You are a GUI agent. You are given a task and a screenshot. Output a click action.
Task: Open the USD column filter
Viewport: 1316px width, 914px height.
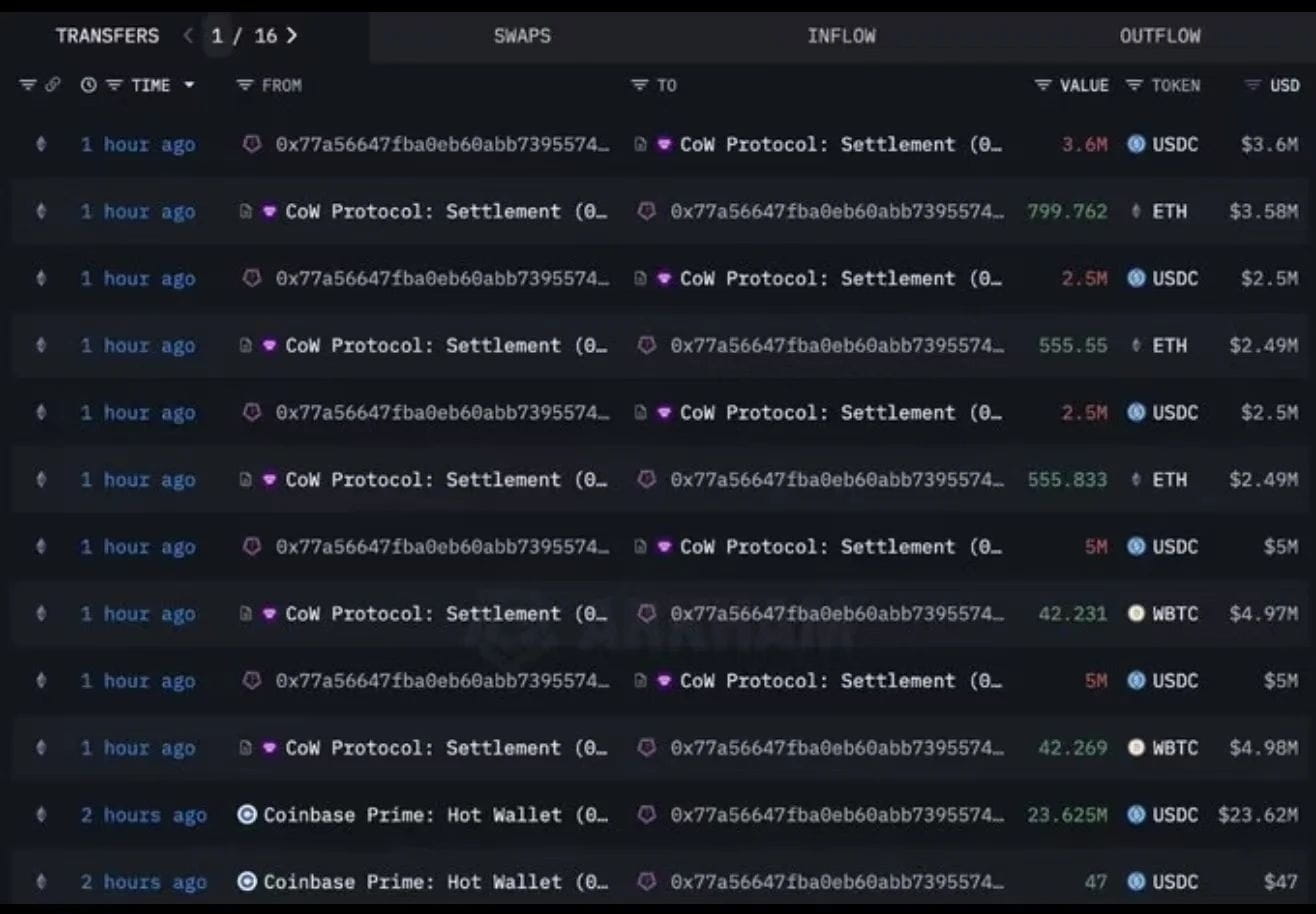[1252, 86]
